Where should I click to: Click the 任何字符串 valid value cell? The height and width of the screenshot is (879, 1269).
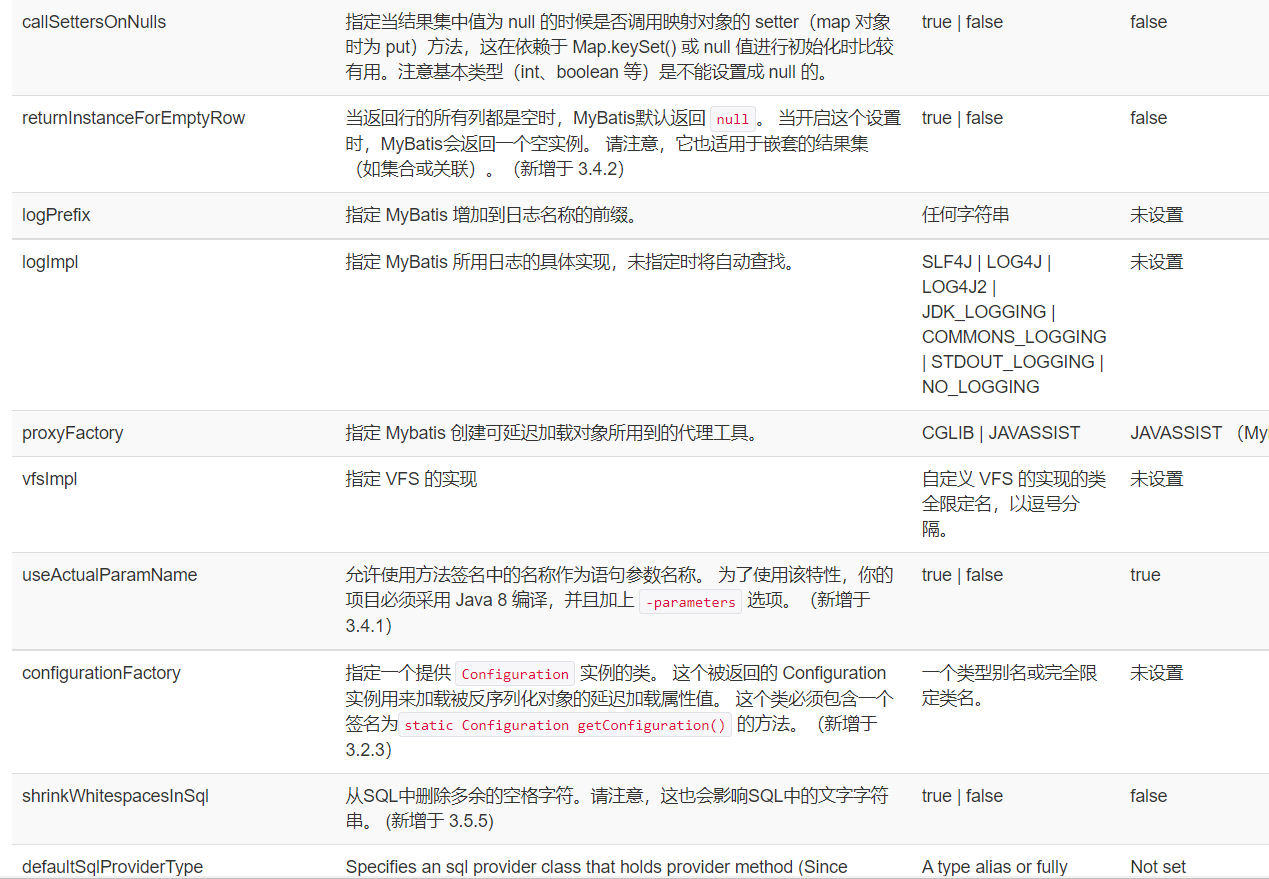pyautogui.click(x=966, y=215)
